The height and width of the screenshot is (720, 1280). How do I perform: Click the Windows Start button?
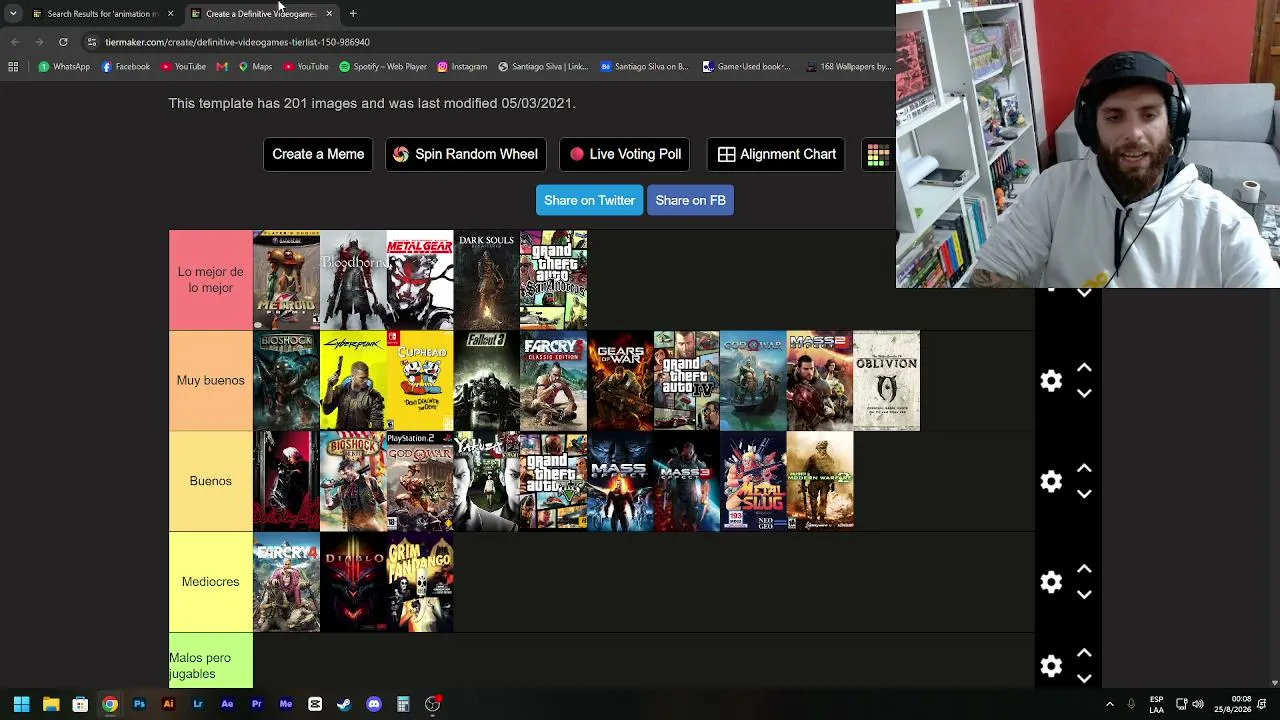[x=21, y=704]
